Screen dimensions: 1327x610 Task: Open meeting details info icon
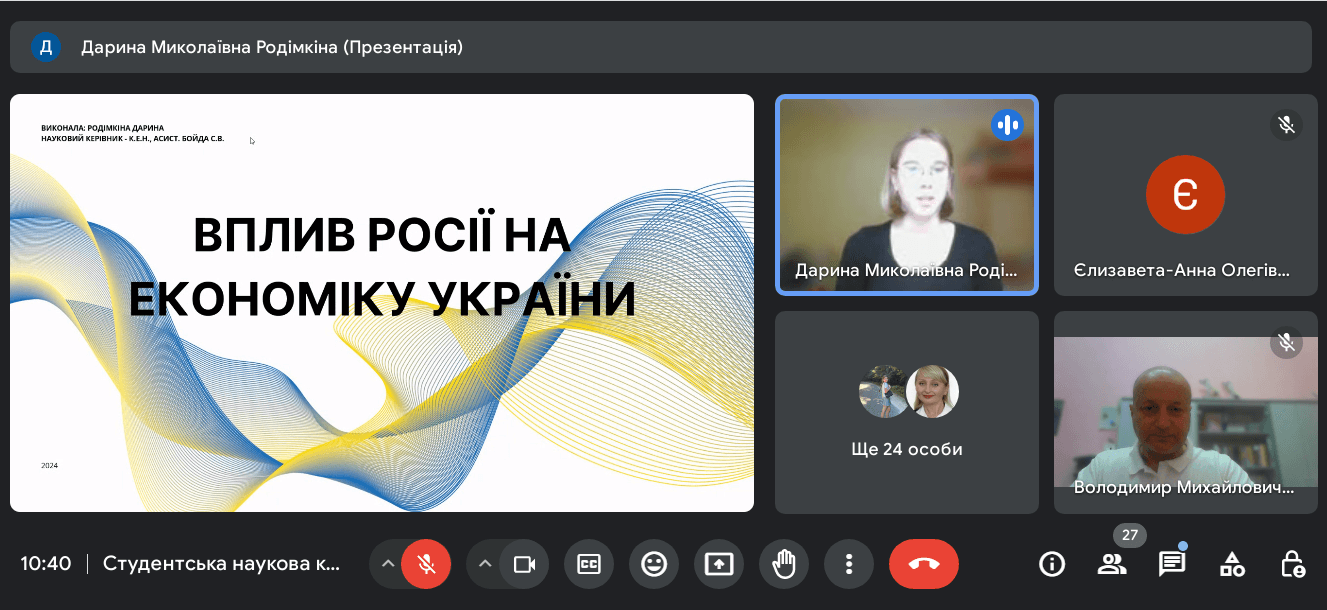(x=1052, y=564)
